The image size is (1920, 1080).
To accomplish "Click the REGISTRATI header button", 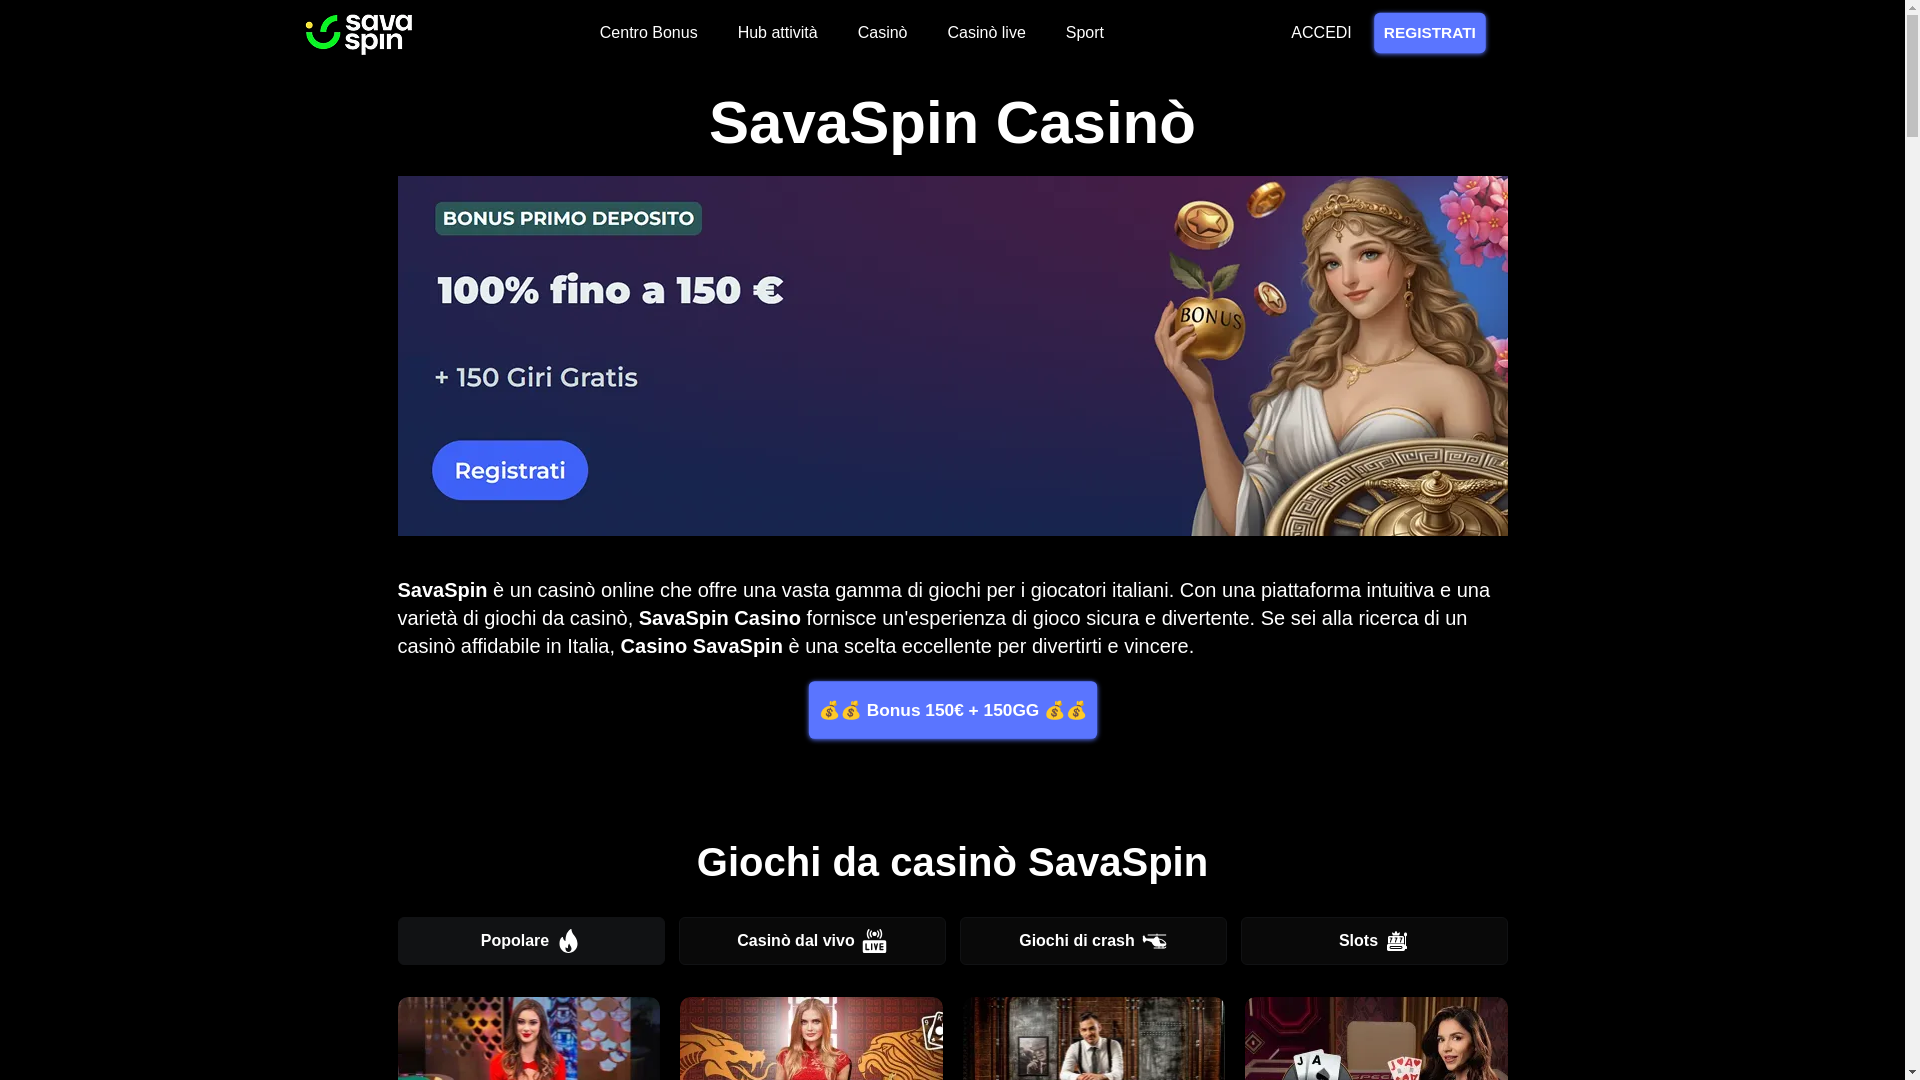I will click(1429, 33).
